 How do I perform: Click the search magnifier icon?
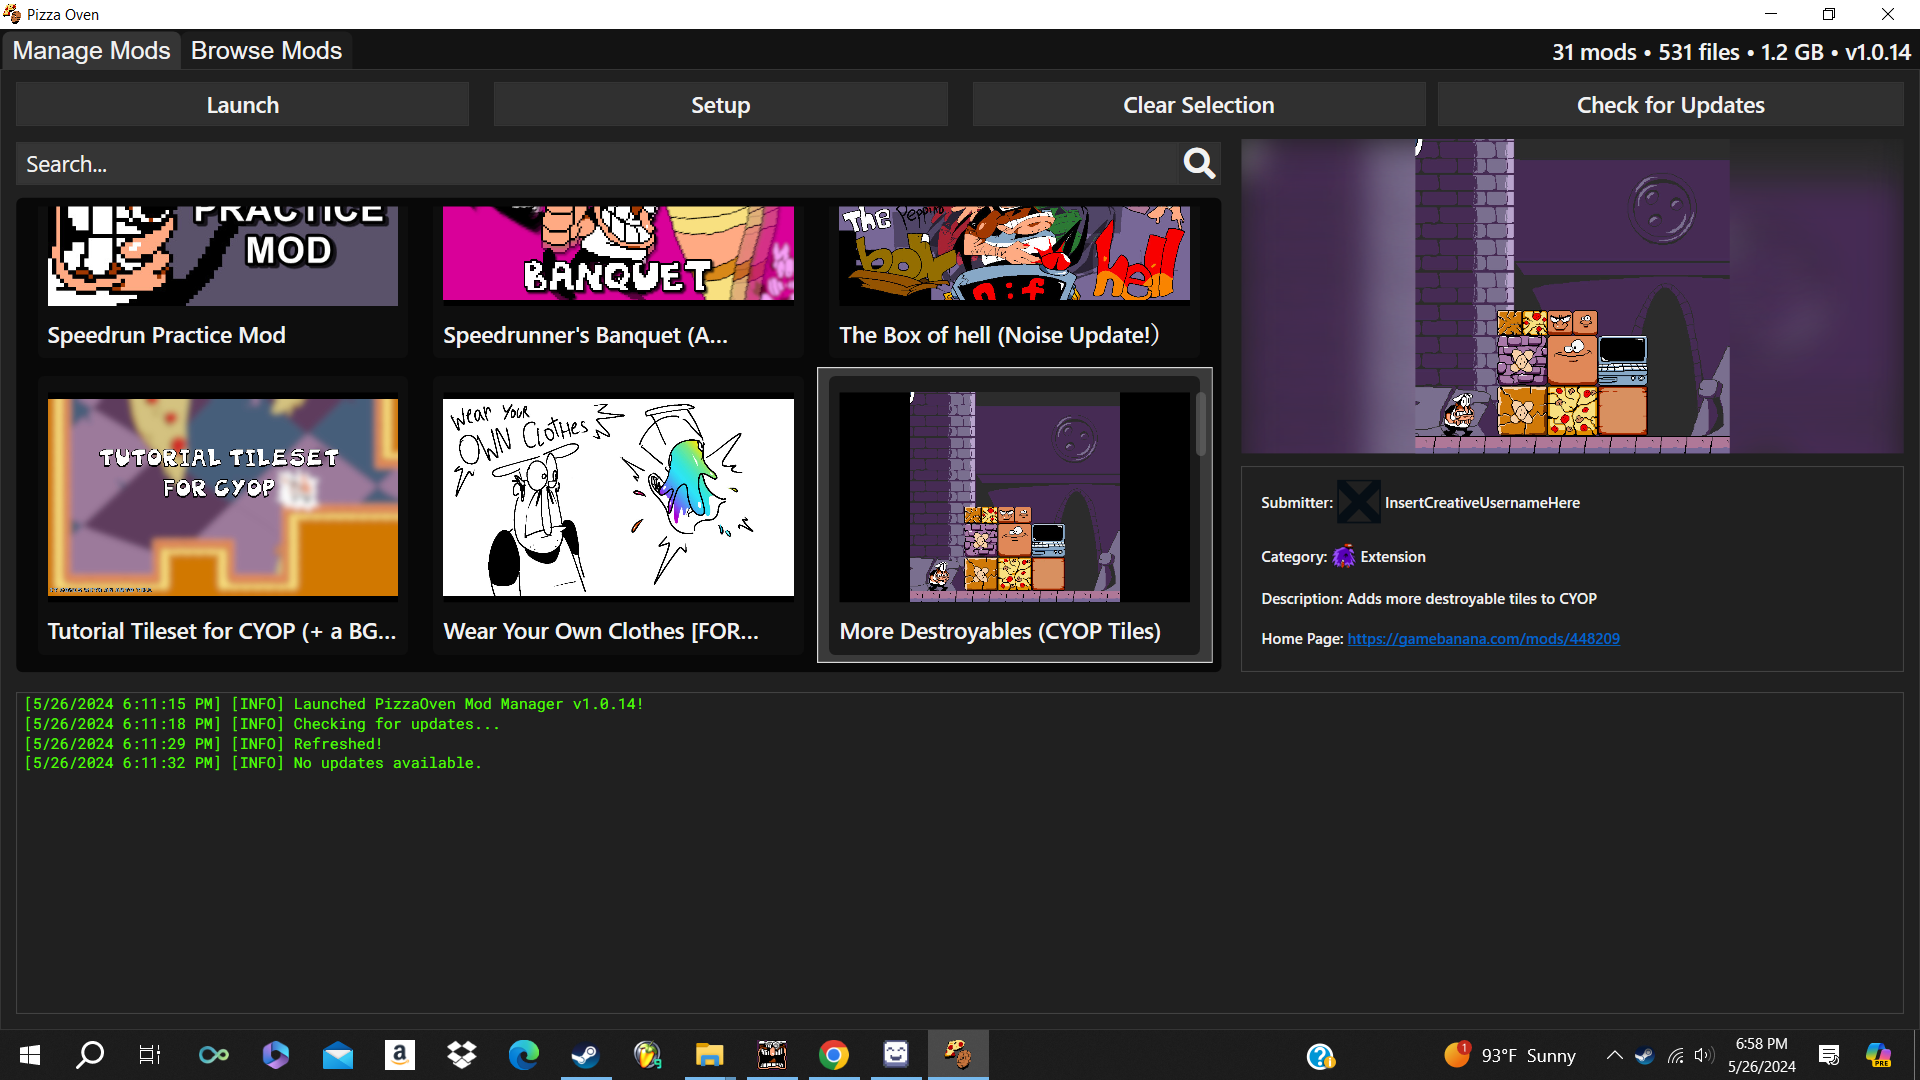tap(1198, 163)
